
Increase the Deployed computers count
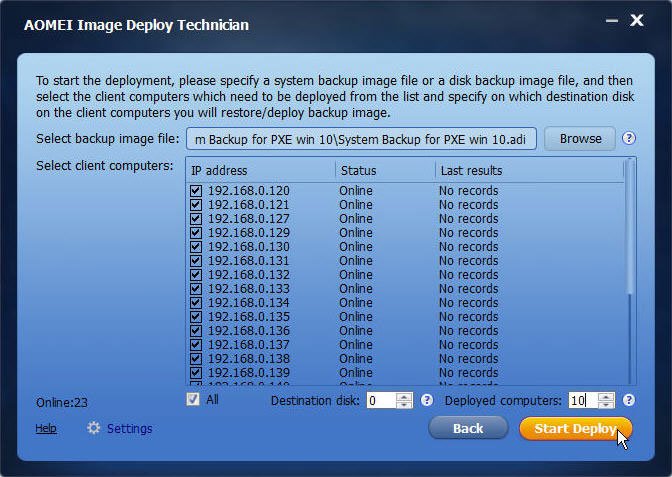coord(606,397)
